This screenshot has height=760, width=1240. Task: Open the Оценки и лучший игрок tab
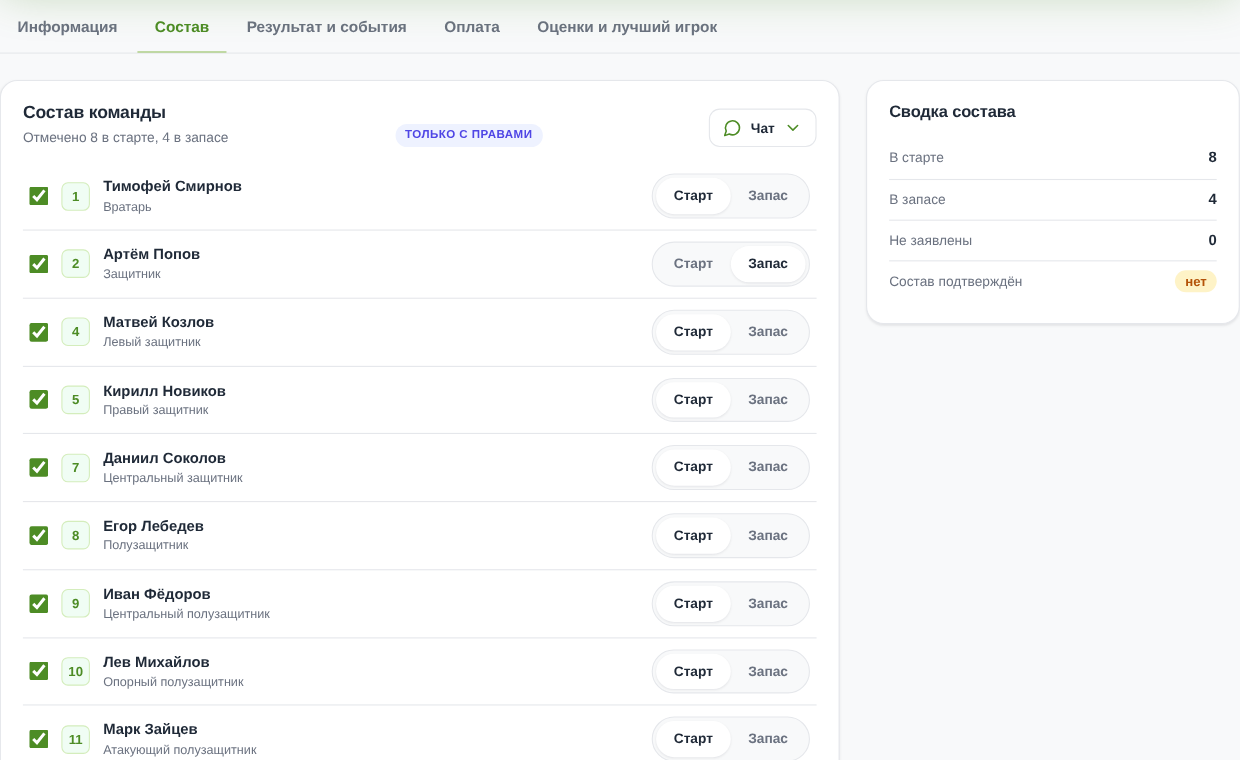point(627,27)
